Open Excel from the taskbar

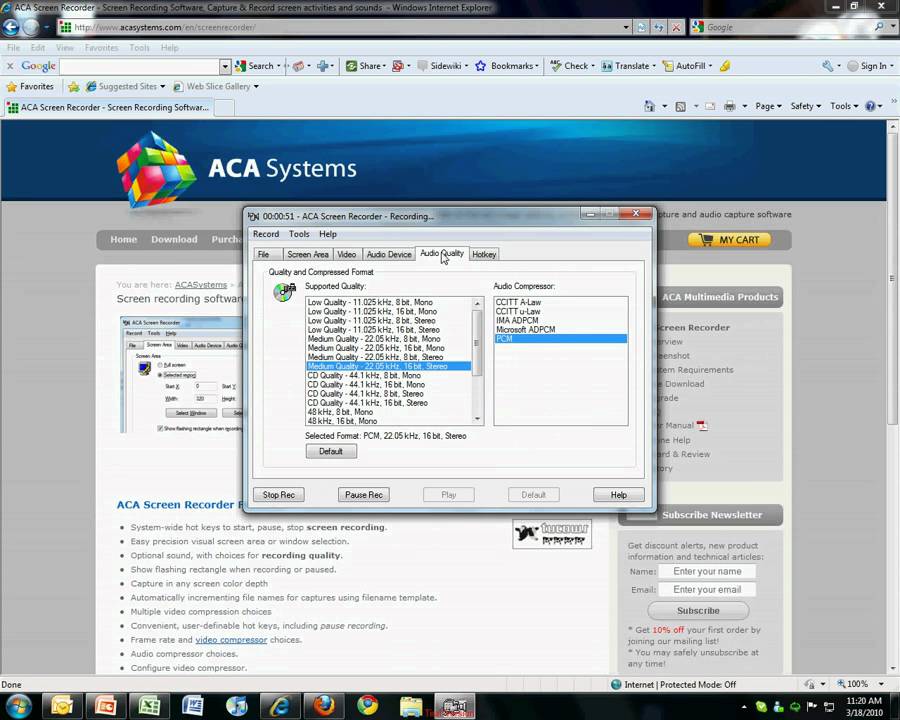click(x=149, y=706)
